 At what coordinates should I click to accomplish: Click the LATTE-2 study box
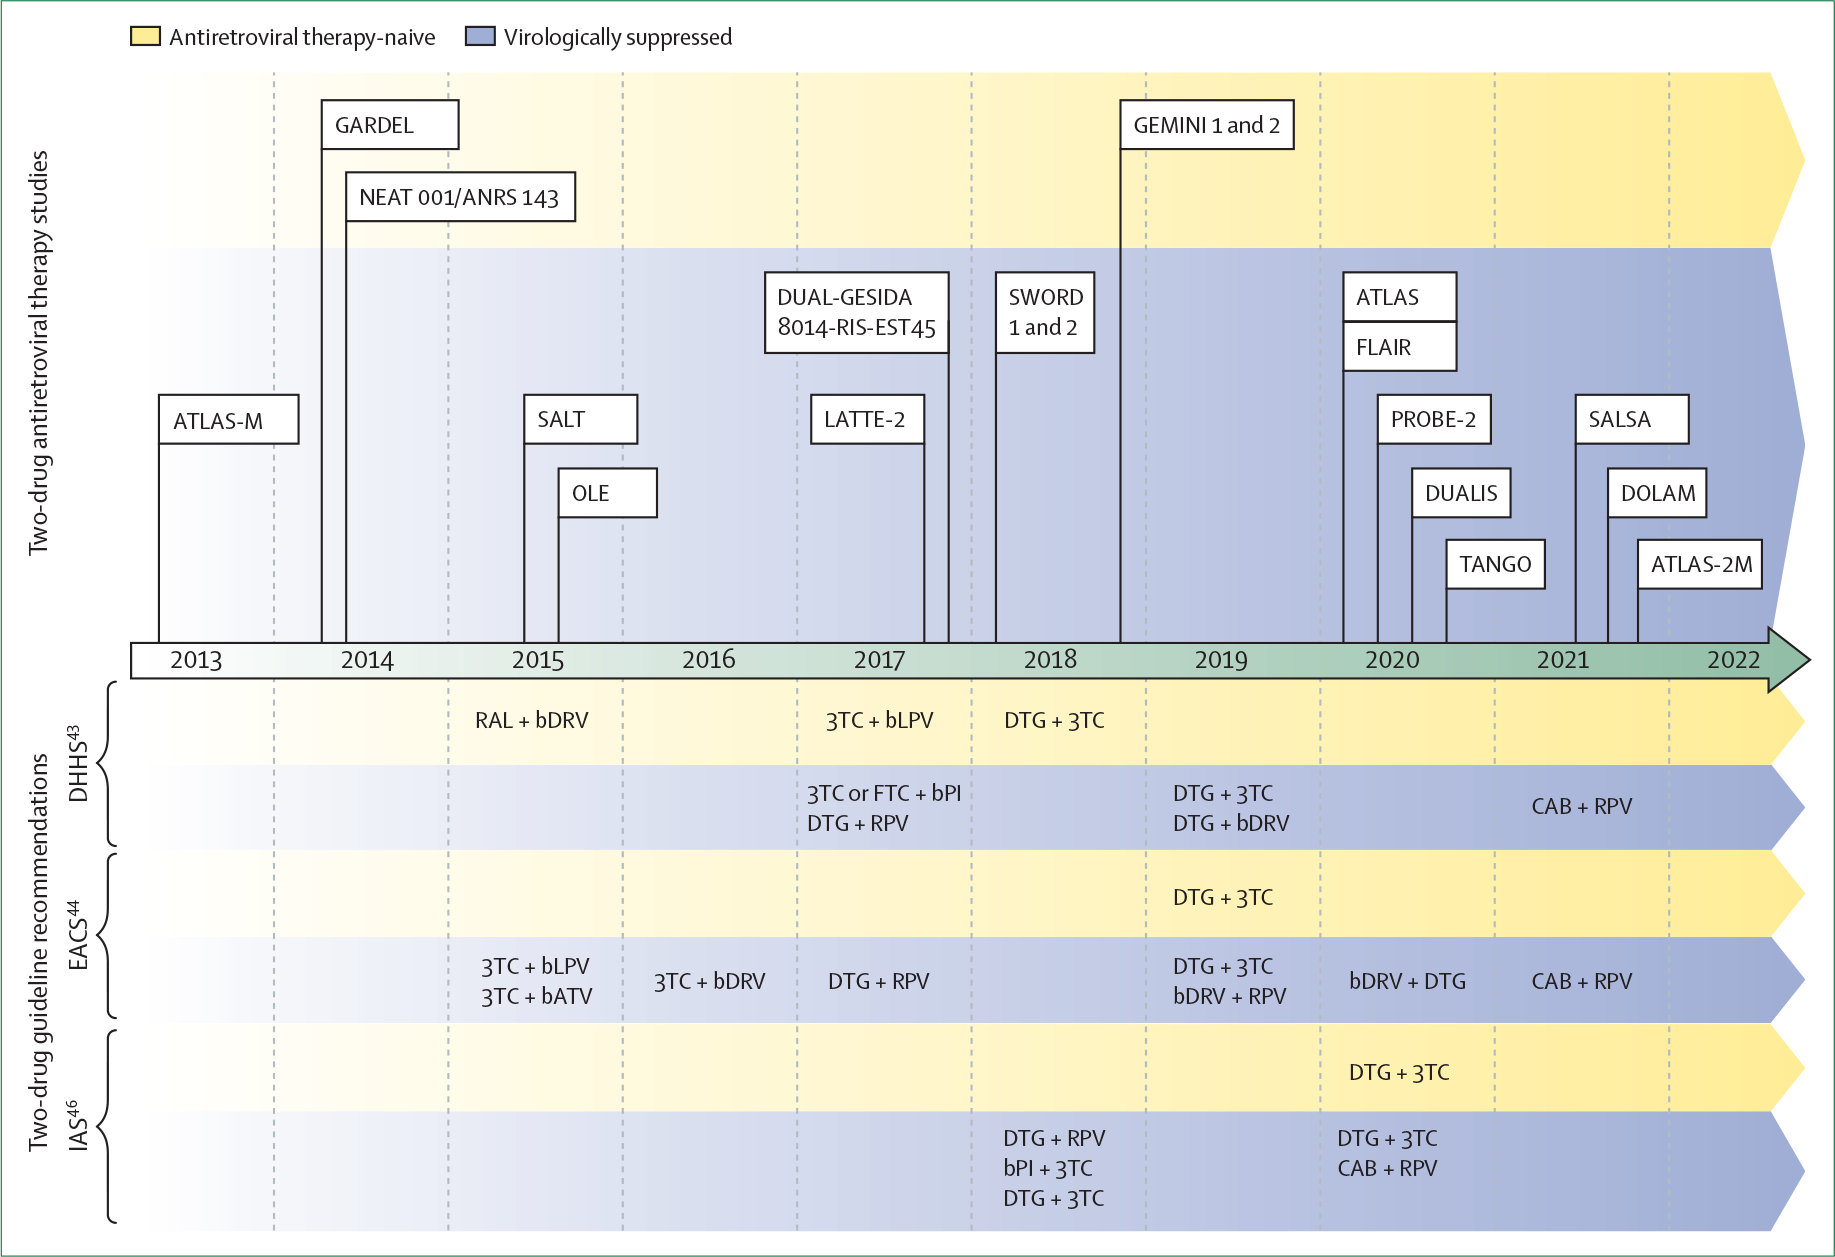pyautogui.click(x=867, y=419)
